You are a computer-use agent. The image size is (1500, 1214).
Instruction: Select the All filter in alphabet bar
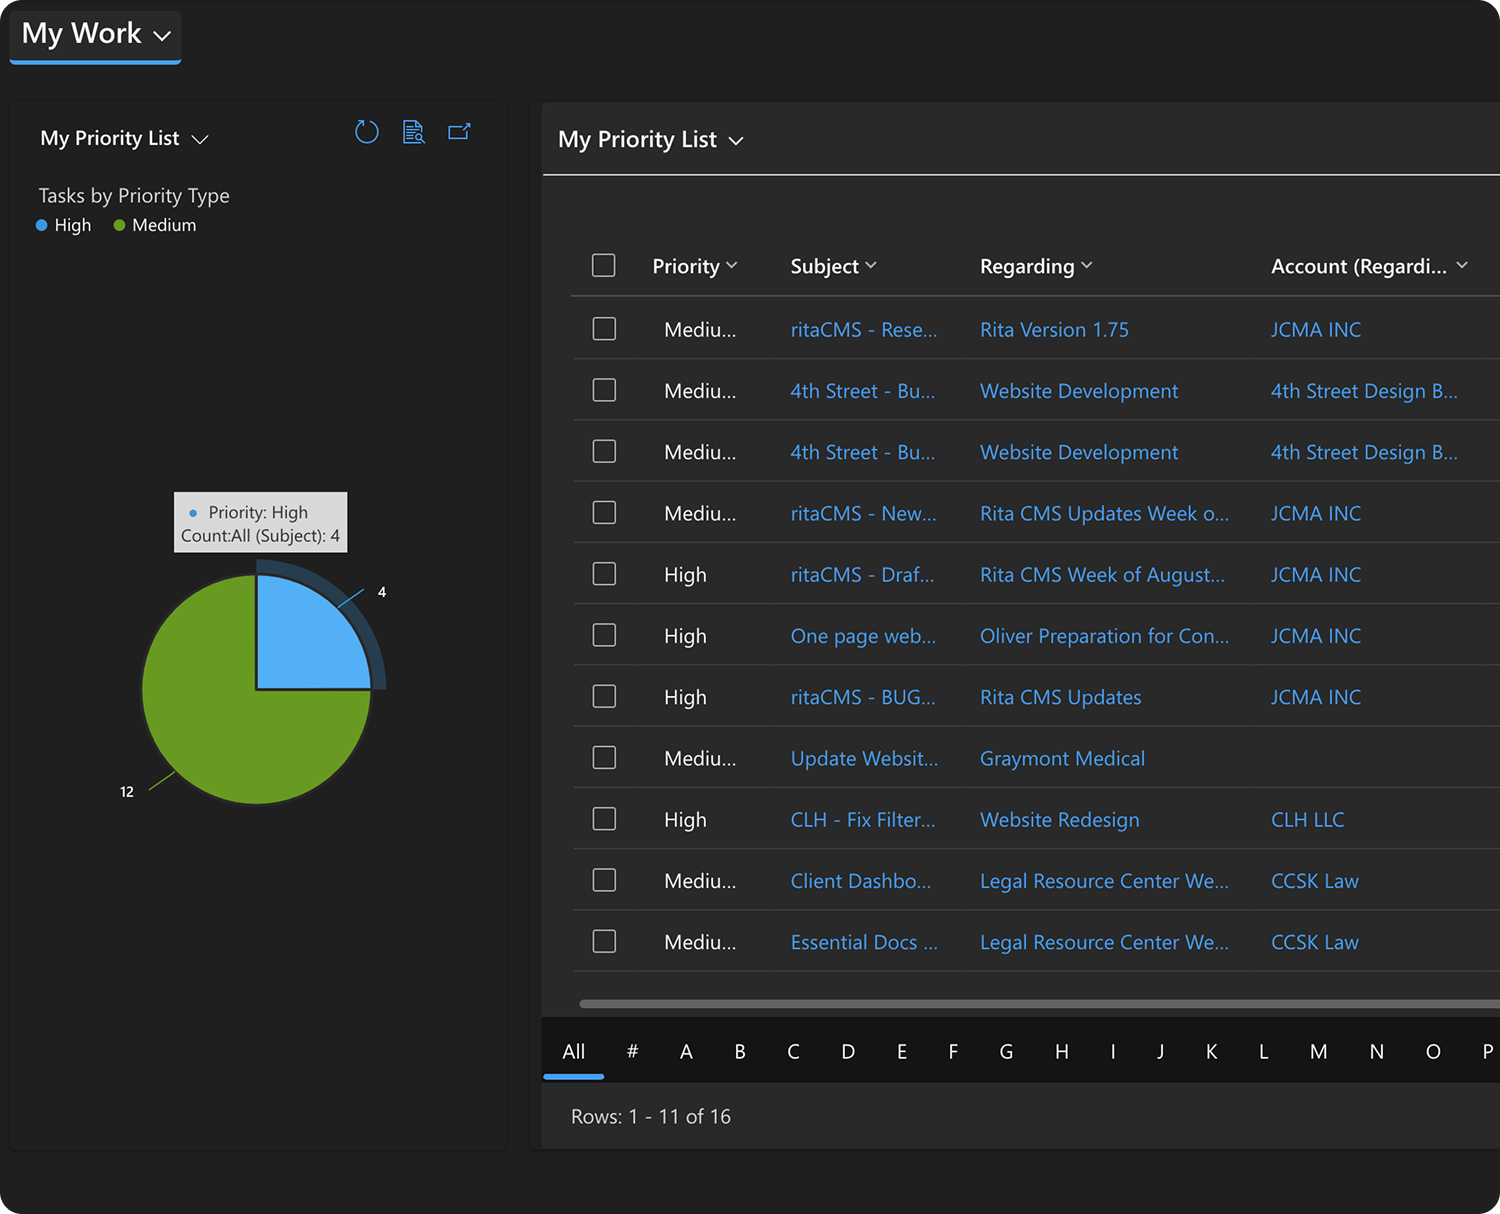[x=574, y=1052]
